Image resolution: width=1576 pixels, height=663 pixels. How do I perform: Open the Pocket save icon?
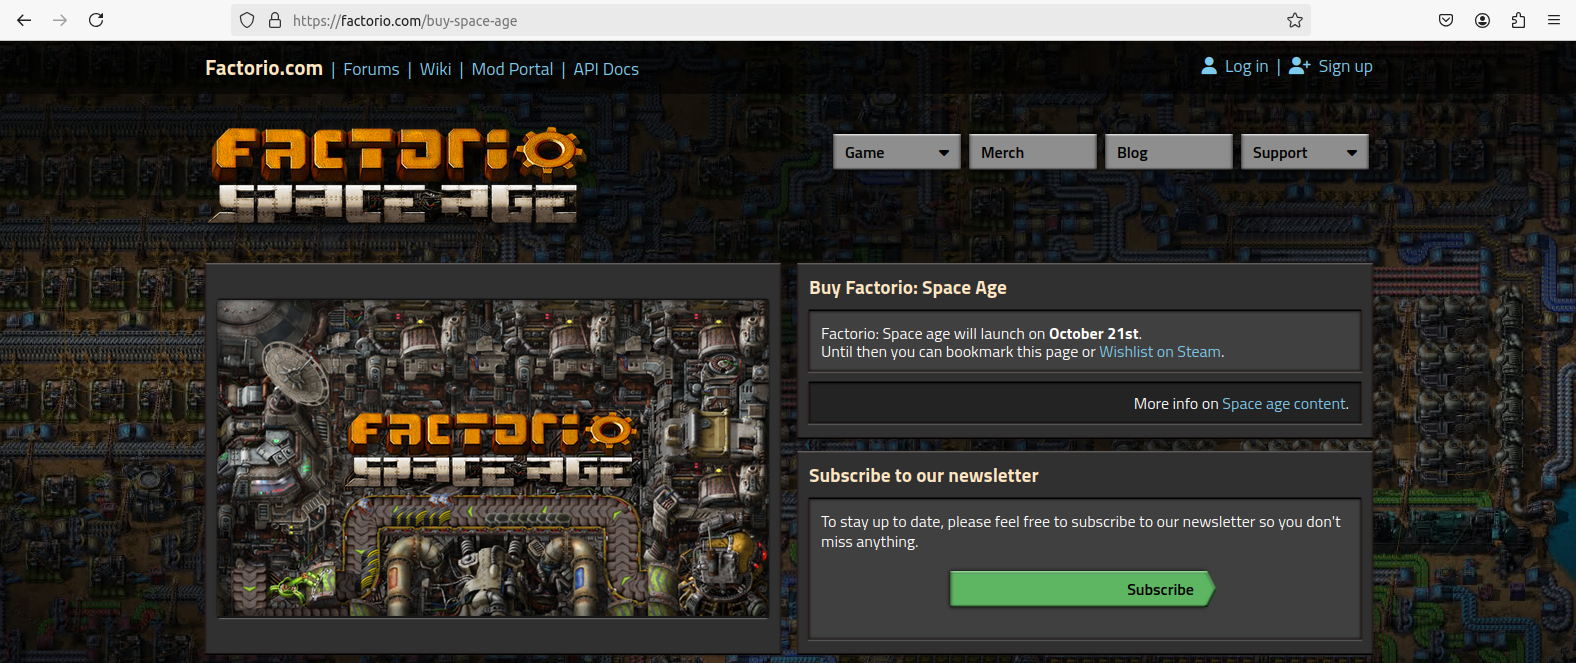tap(1446, 20)
